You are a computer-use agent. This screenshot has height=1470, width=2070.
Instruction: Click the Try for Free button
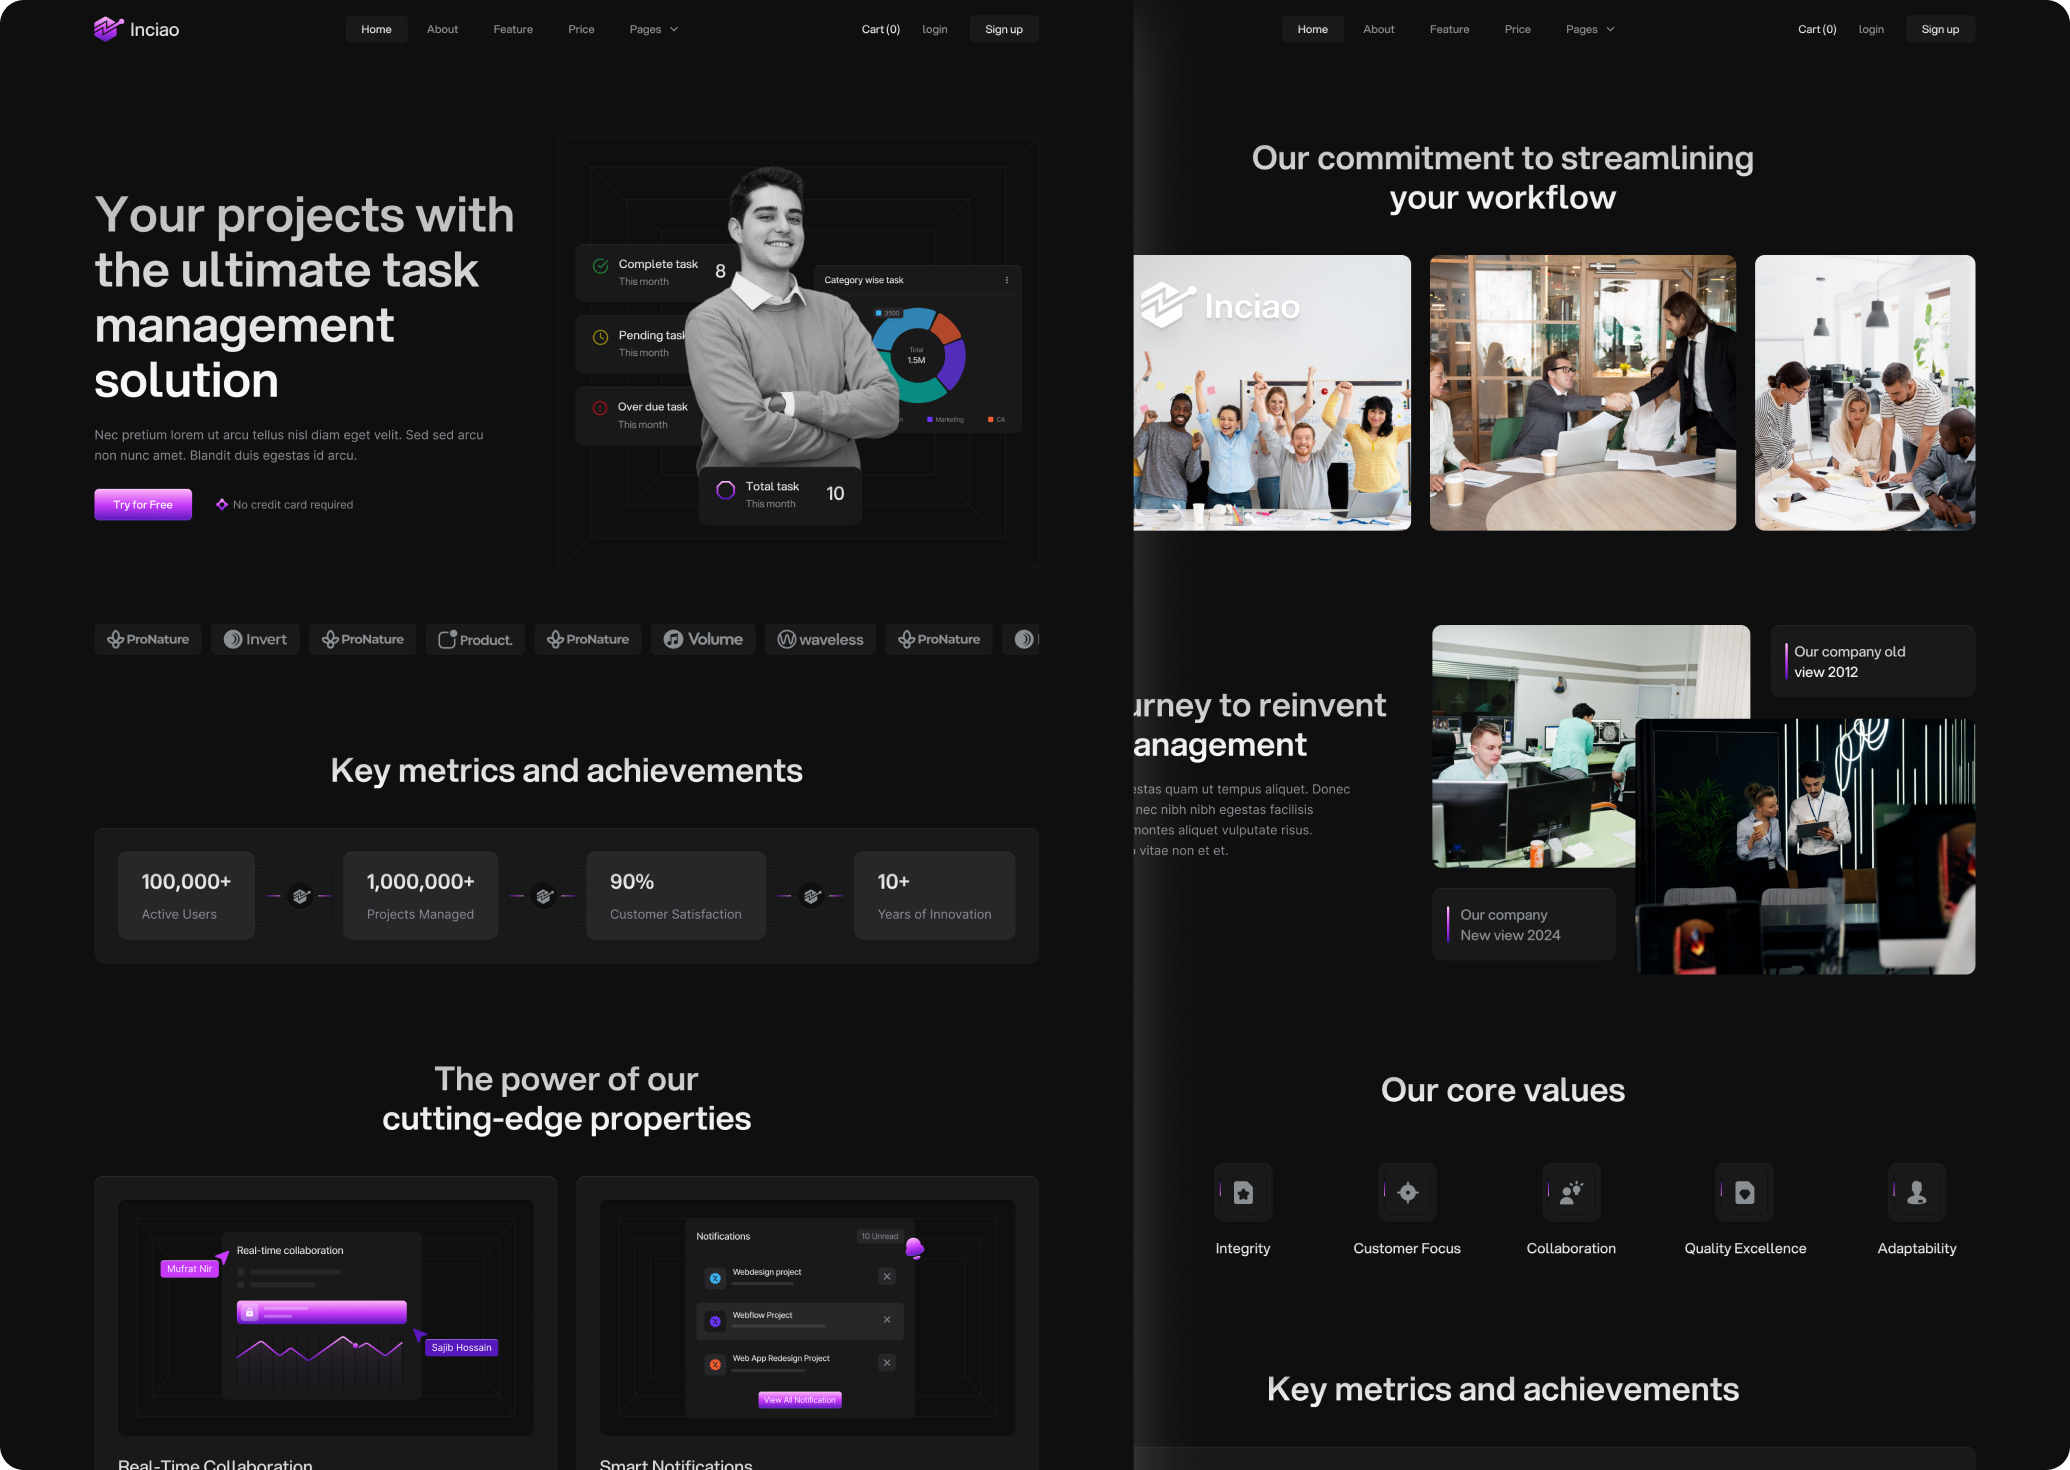(x=143, y=505)
